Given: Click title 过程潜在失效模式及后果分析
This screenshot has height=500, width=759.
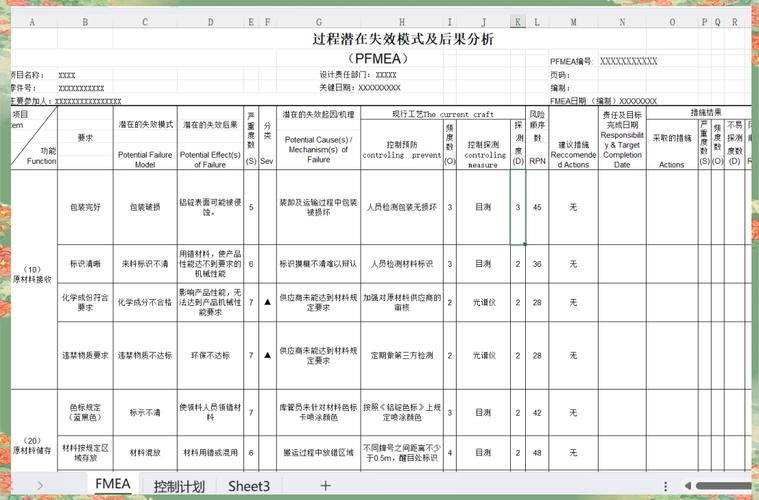Looking at the screenshot, I should 403,39.
